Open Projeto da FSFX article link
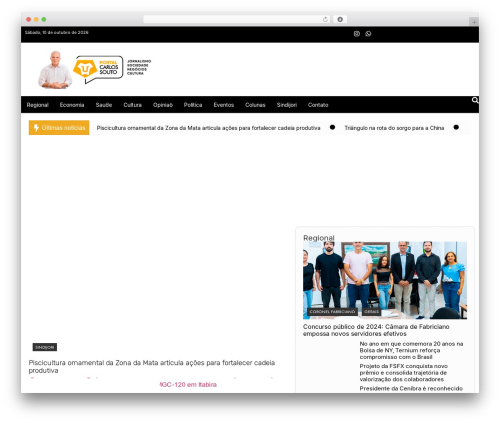Image resolution: width=500 pixels, height=423 pixels. (x=404, y=373)
